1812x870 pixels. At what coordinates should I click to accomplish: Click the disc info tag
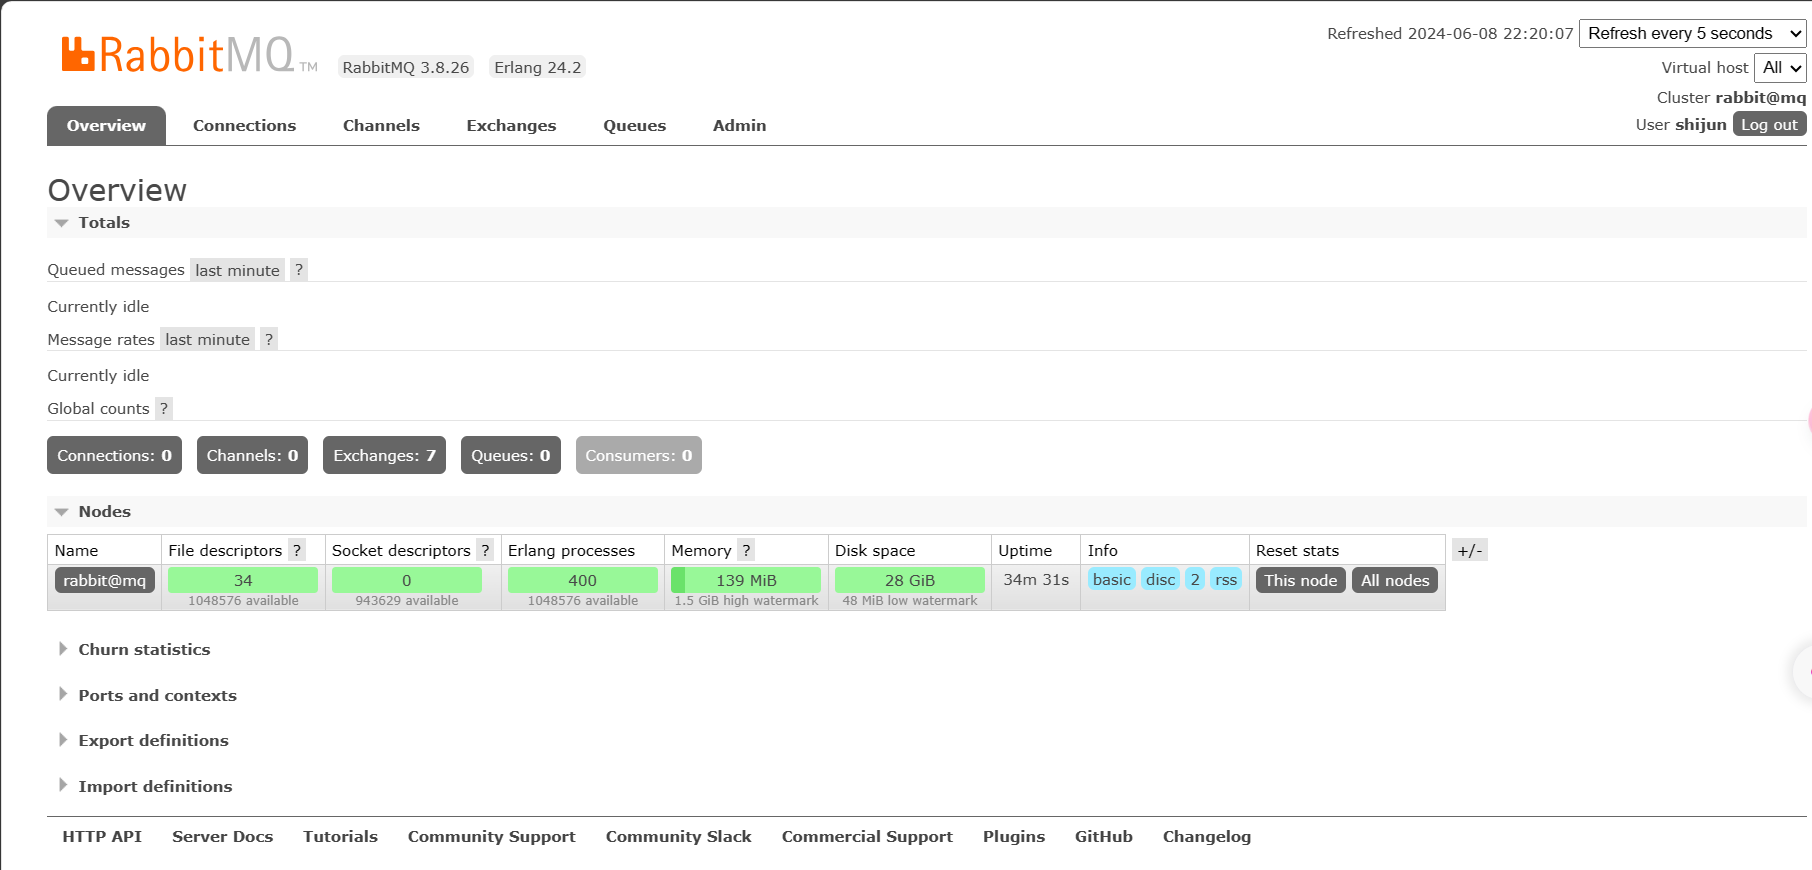point(1160,579)
